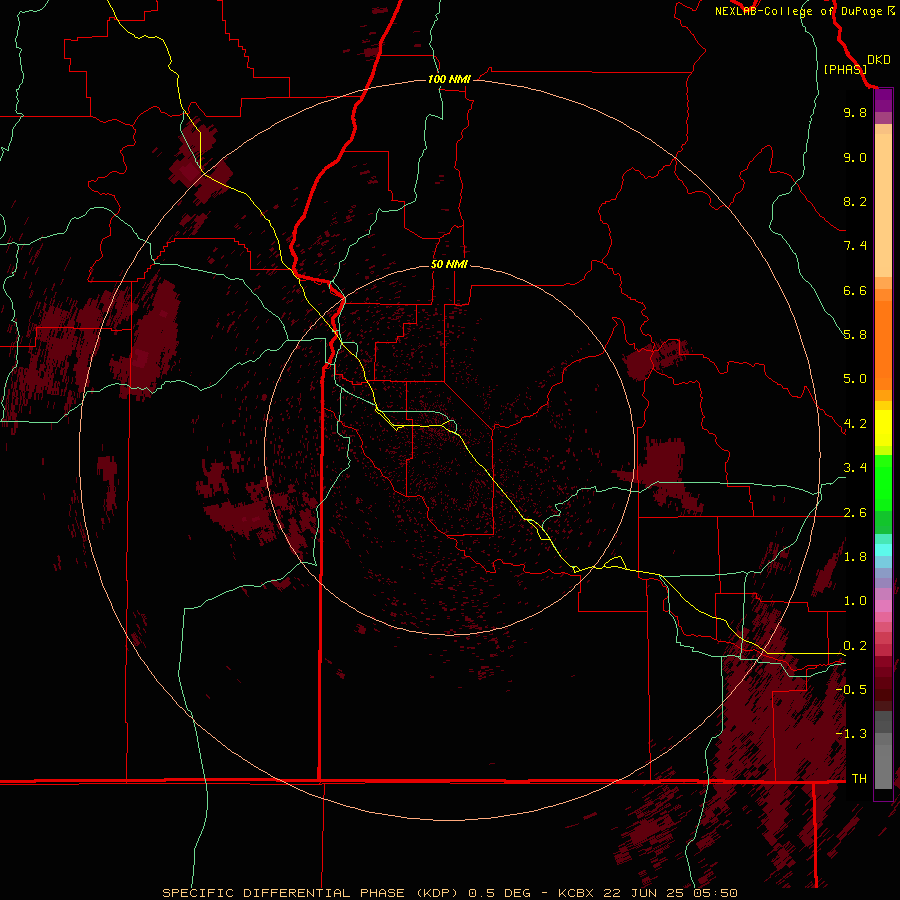Image resolution: width=900 pixels, height=900 pixels.
Task: Click the 6.6 legend value
Action: (x=855, y=290)
